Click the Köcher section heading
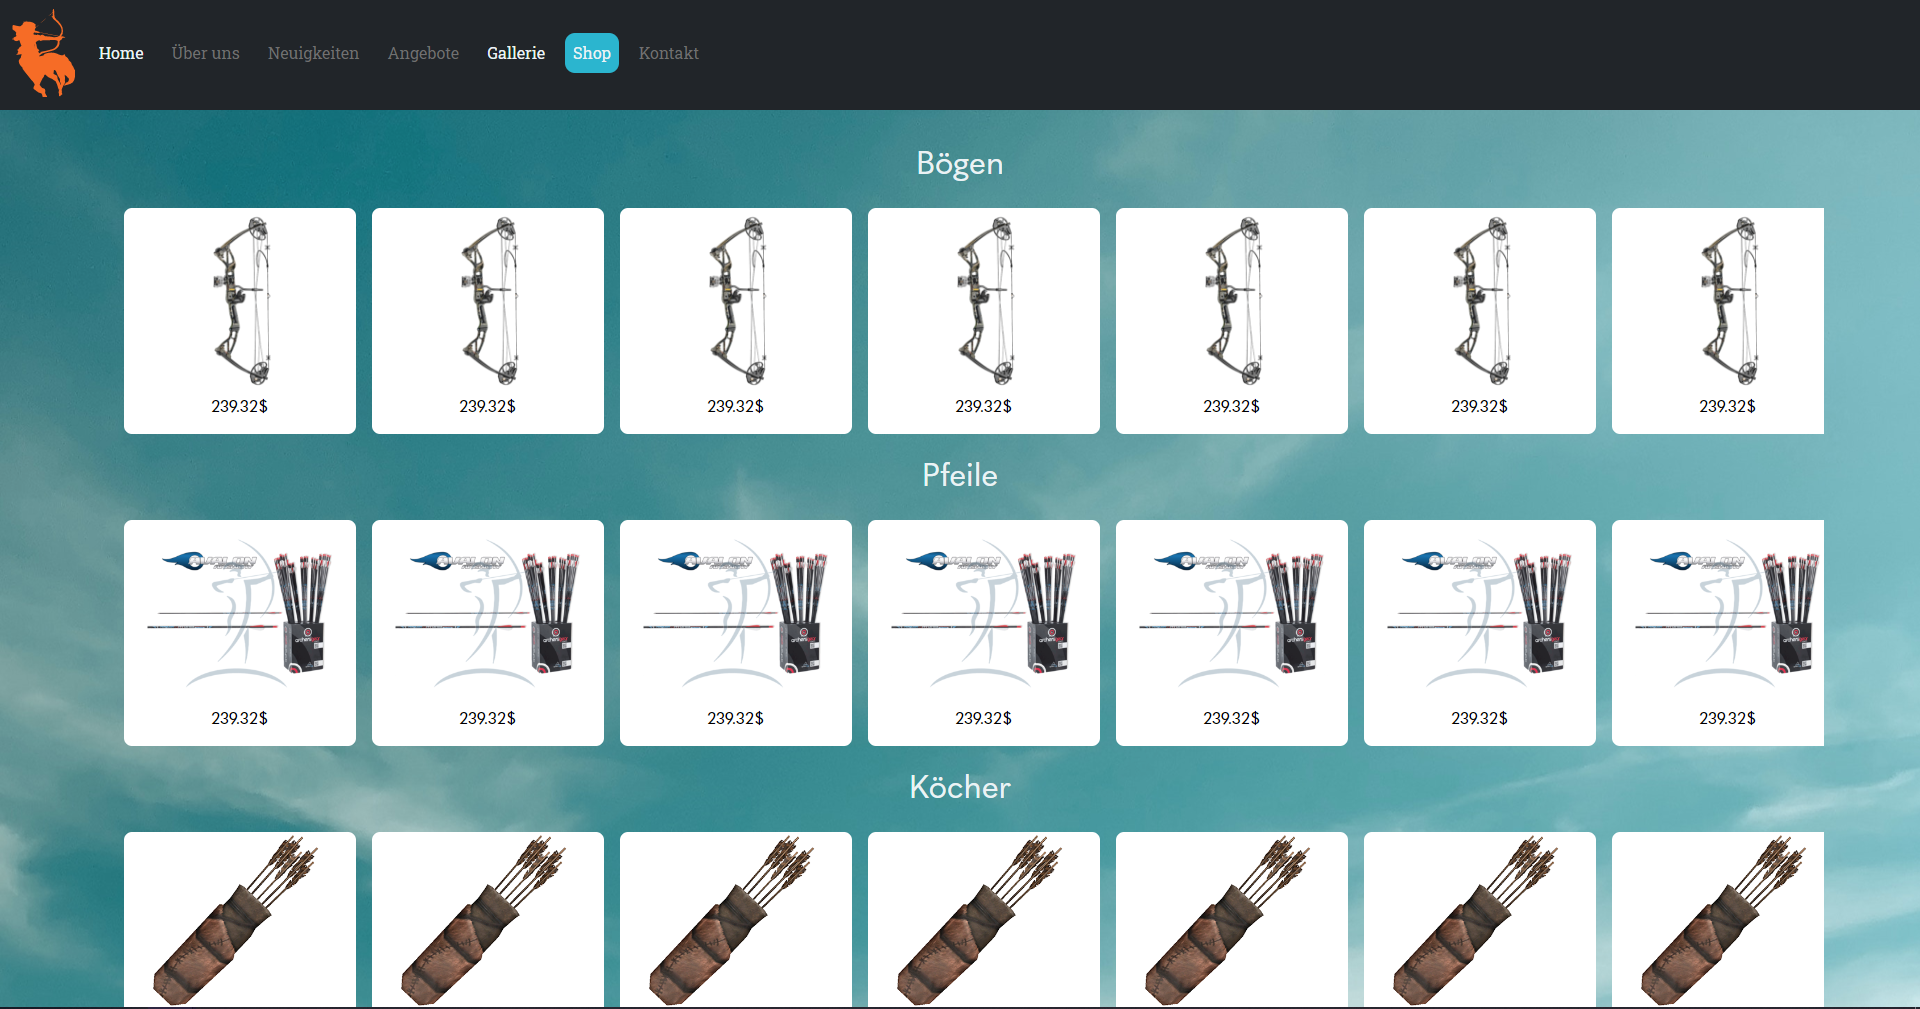Screen dimensions: 1920x1009 [x=960, y=787]
